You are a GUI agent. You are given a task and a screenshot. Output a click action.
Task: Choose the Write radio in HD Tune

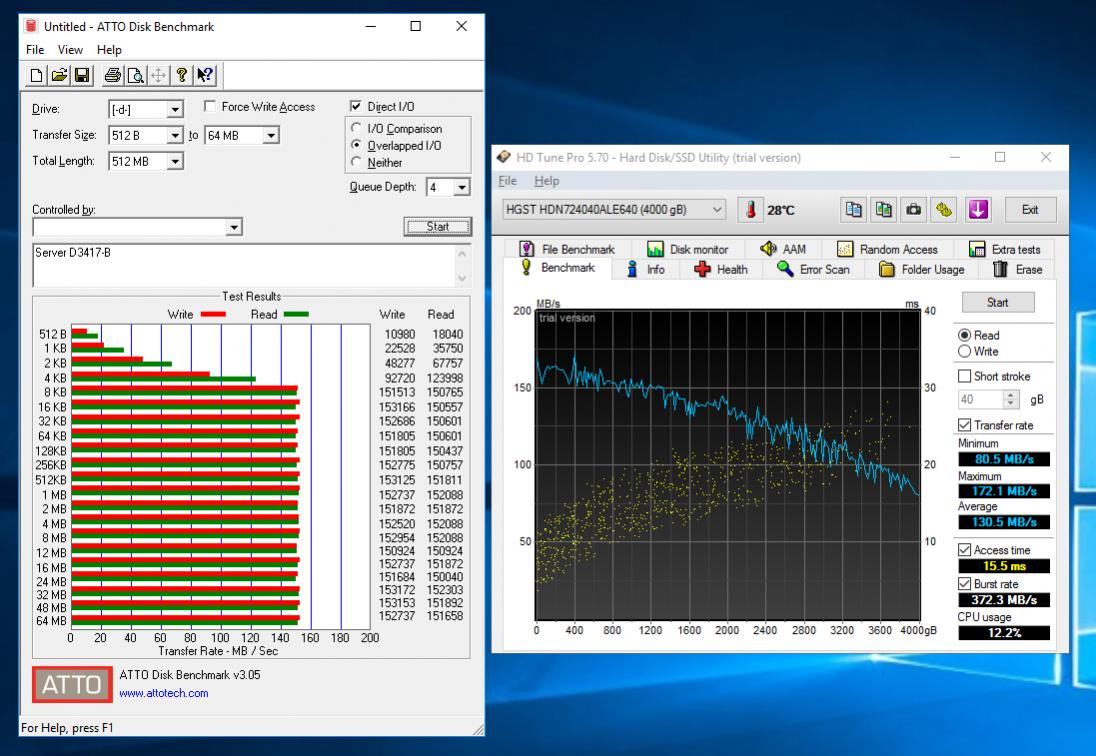(x=965, y=351)
